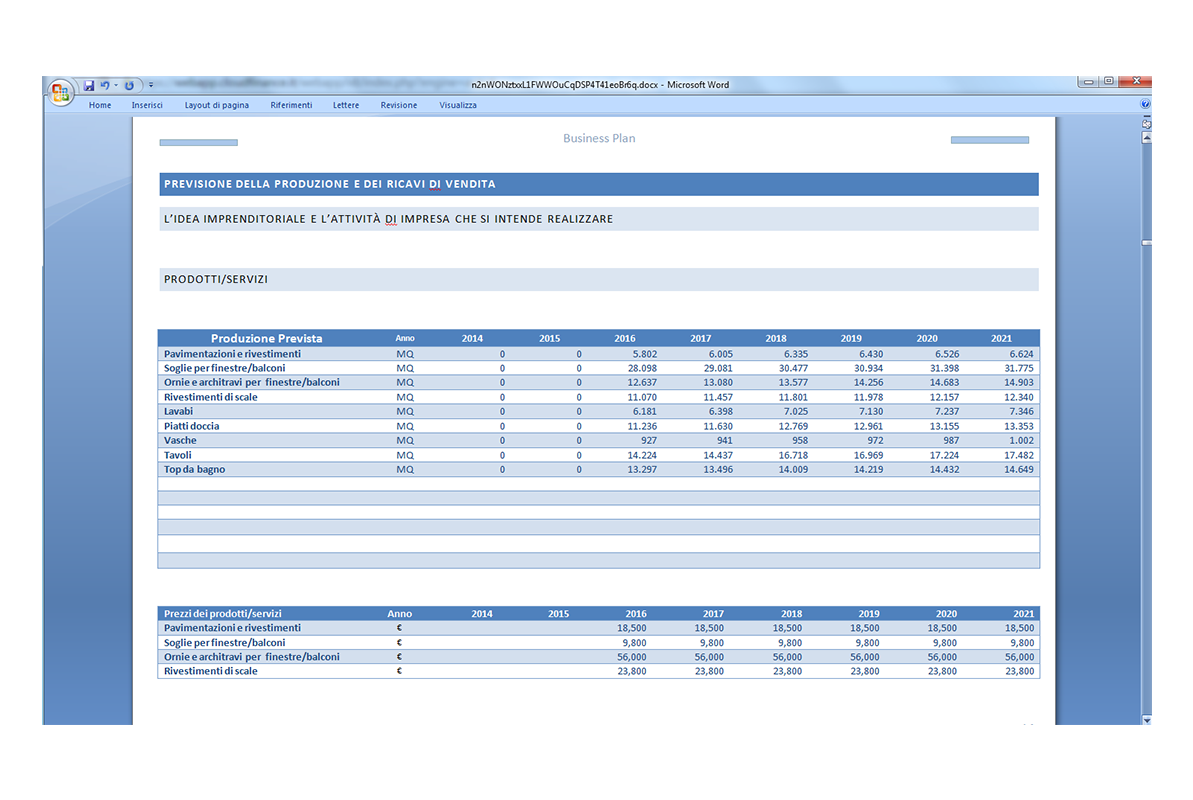Screen dimensions: 1193x800
Task: Click the 9,800 price under 2019
Action: 867,643
